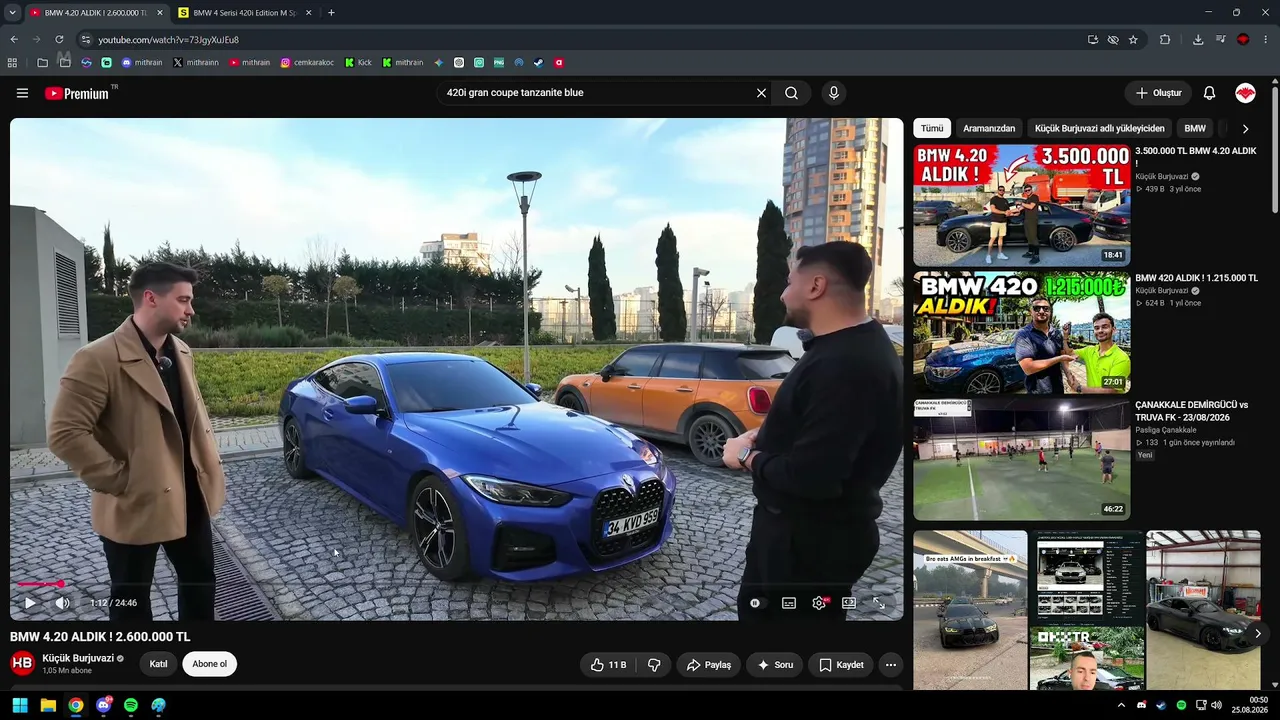Image resolution: width=1280 pixels, height=720 pixels.
Task: Reload the current page
Action: tap(59, 40)
